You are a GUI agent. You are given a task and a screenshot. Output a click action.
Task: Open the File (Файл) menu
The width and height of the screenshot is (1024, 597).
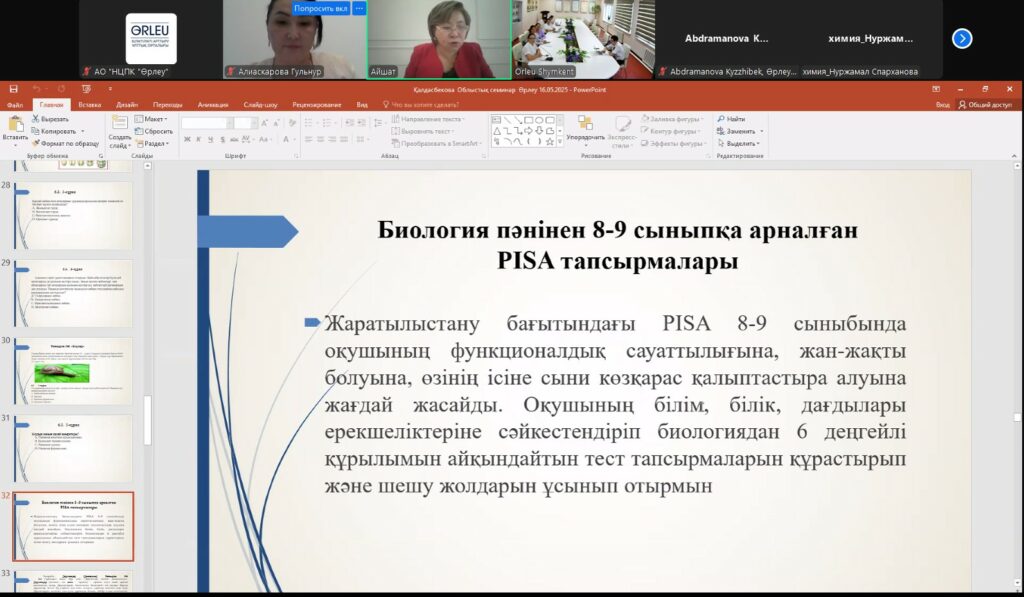[x=15, y=104]
